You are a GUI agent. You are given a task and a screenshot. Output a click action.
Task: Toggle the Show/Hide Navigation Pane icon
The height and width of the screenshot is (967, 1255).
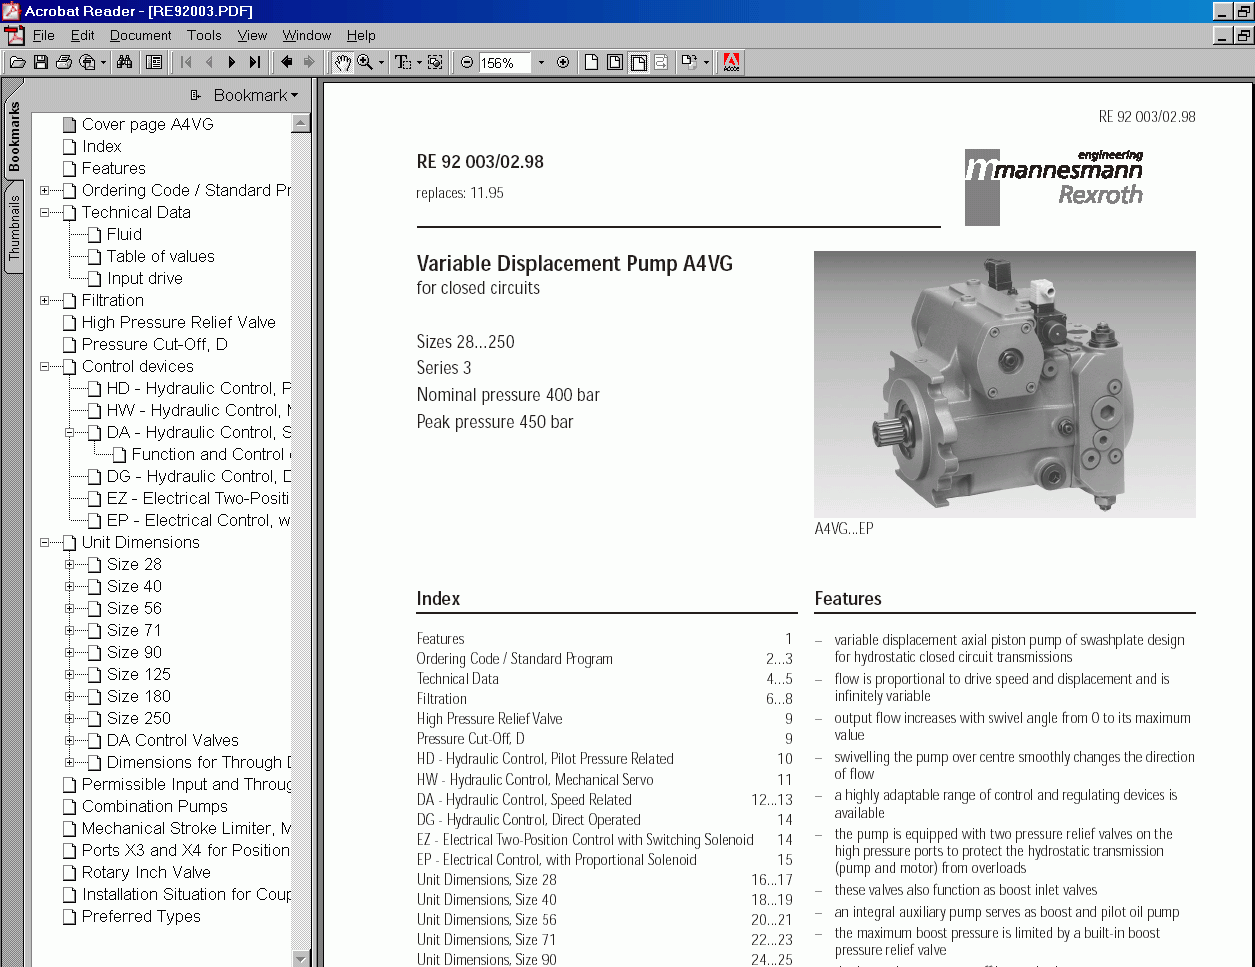click(153, 62)
